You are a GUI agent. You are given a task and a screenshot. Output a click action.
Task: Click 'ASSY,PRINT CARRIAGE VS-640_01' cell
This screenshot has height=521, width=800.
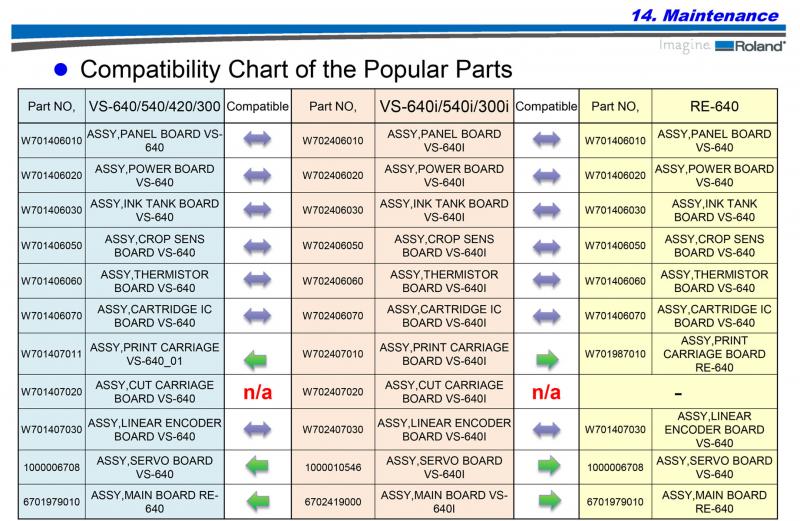(155, 354)
